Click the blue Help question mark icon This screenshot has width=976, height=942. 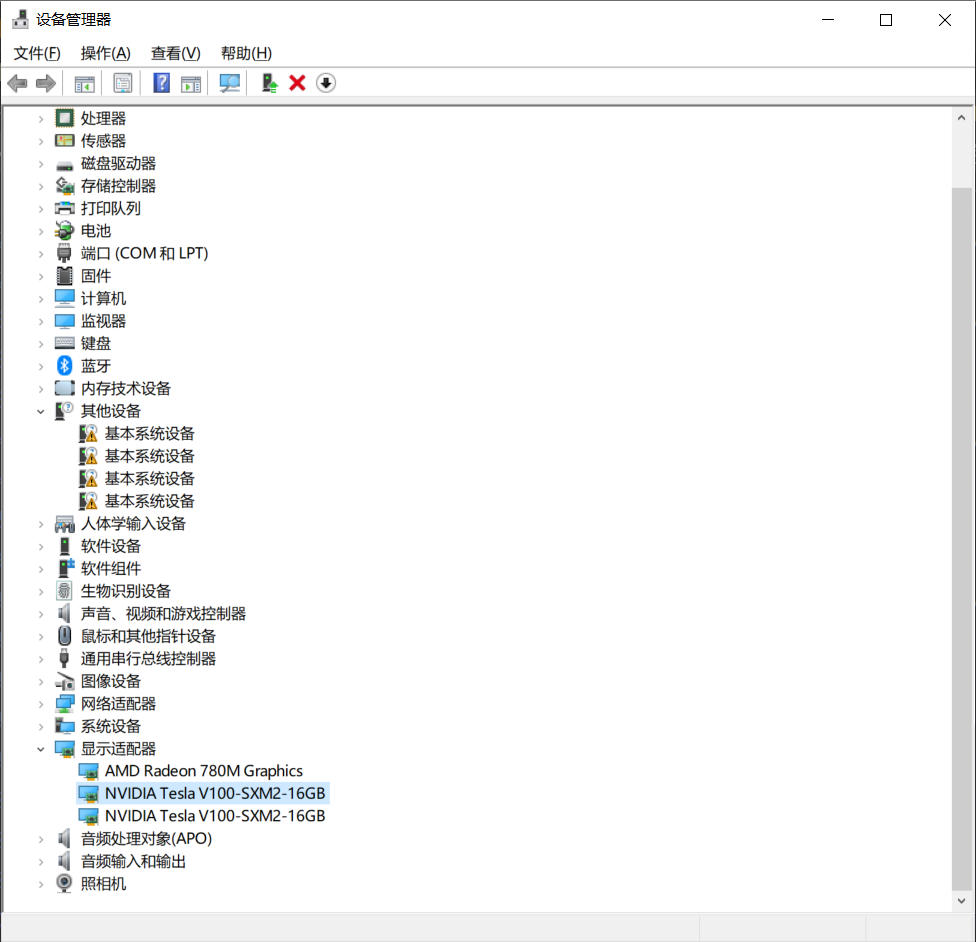click(161, 83)
